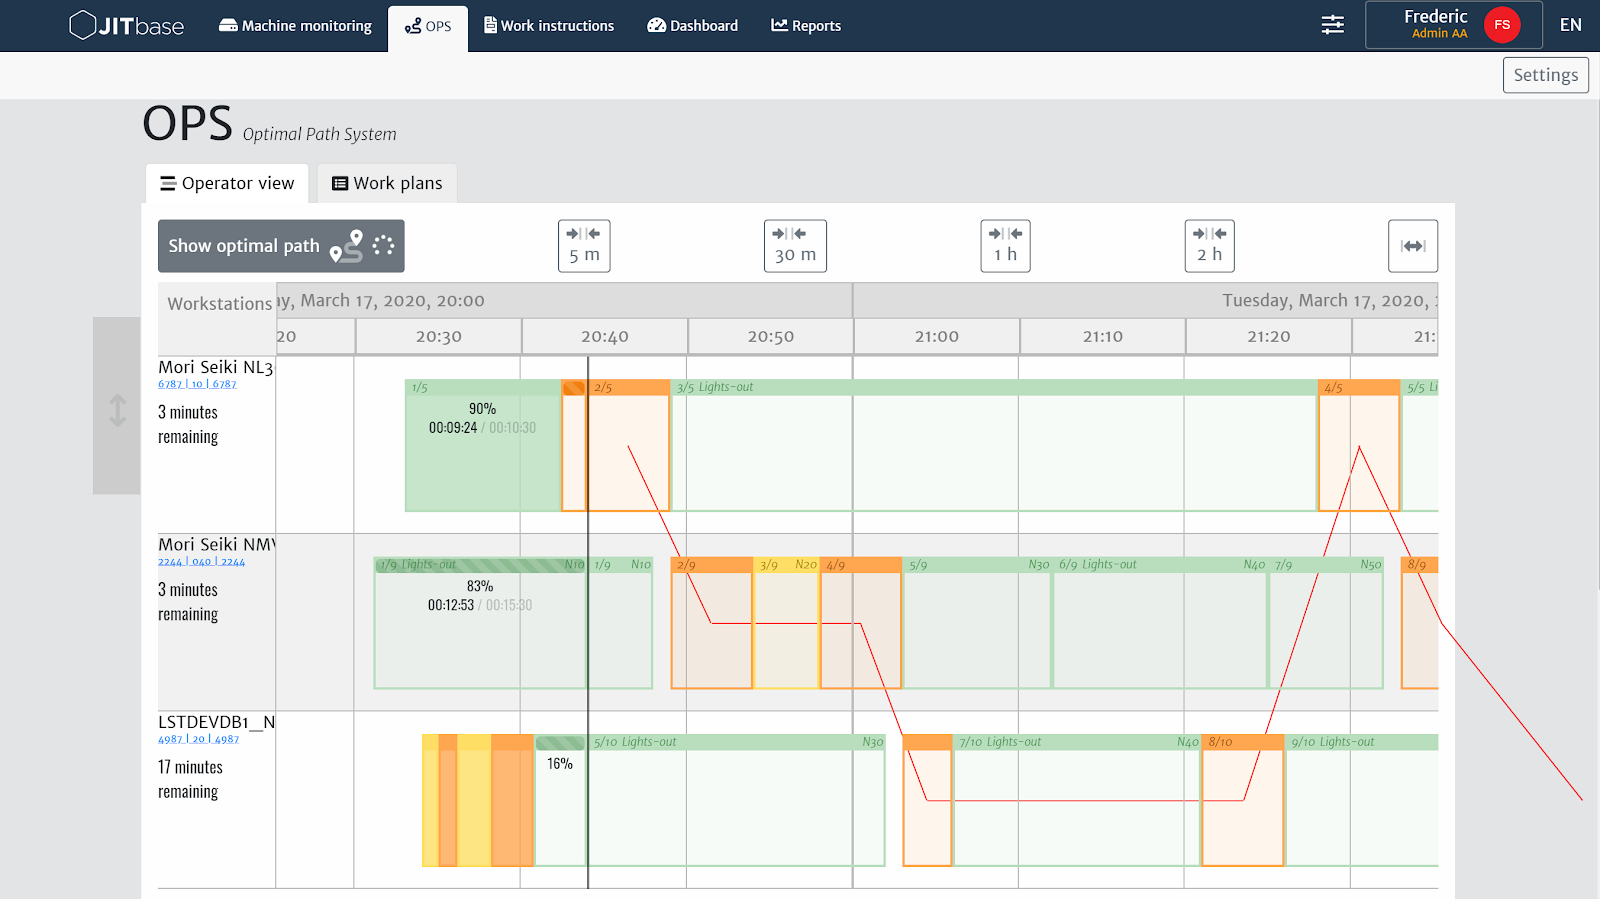Select the 5/9 N30 task block
Image resolution: width=1600 pixels, height=899 pixels.
pyautogui.click(x=977, y=623)
